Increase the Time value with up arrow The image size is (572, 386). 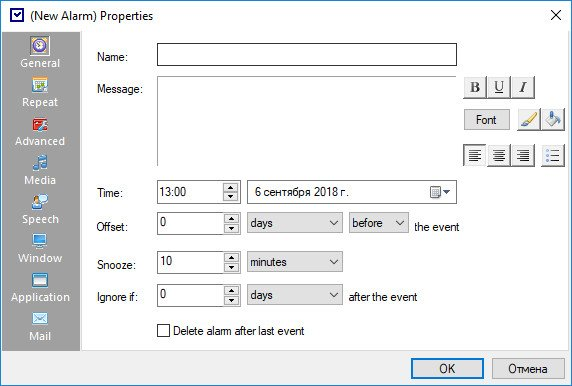(231, 188)
